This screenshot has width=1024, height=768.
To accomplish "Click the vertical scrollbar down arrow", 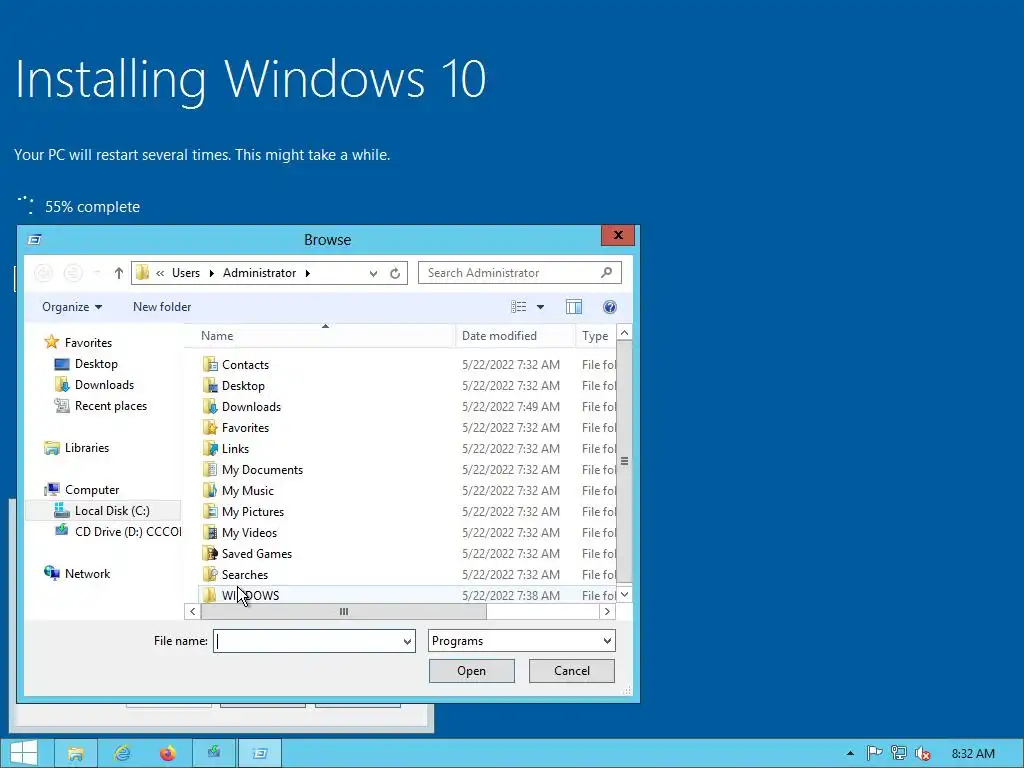I will [x=624, y=594].
